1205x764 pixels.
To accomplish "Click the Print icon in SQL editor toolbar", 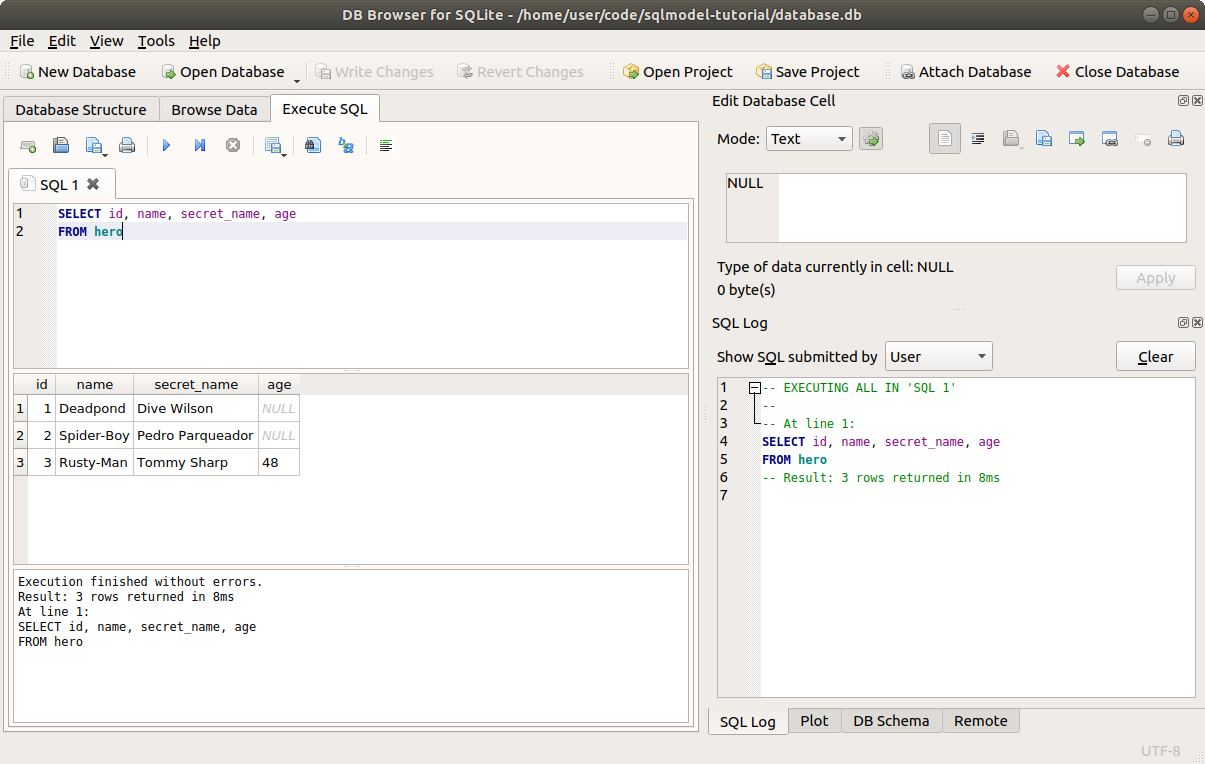I will 127,146.
